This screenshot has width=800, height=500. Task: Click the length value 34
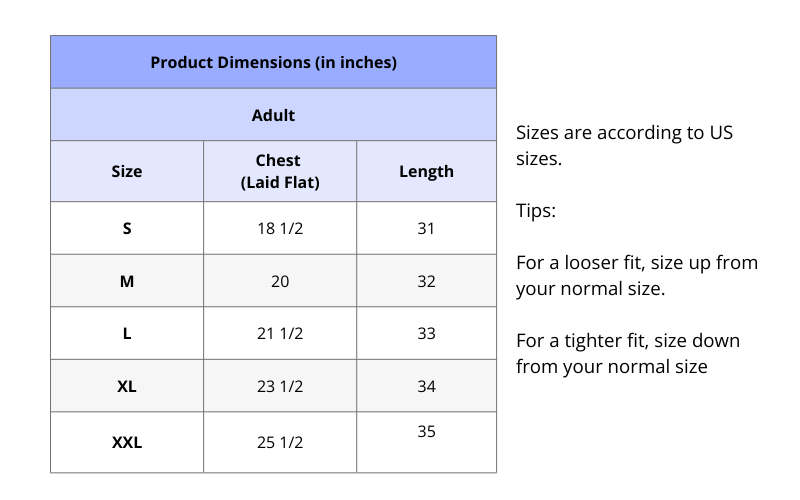click(x=426, y=386)
